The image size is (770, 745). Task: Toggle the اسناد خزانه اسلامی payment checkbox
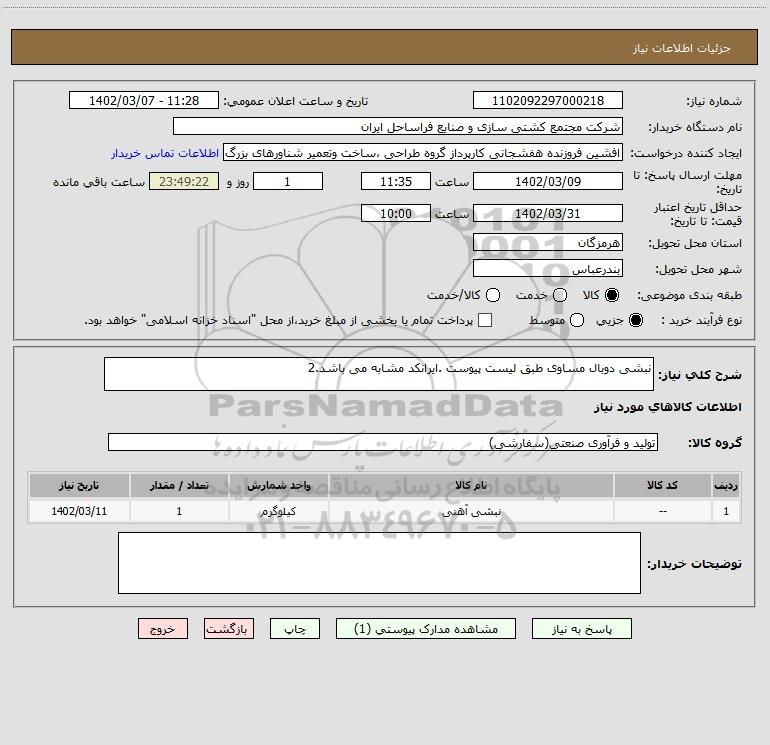coord(485,320)
